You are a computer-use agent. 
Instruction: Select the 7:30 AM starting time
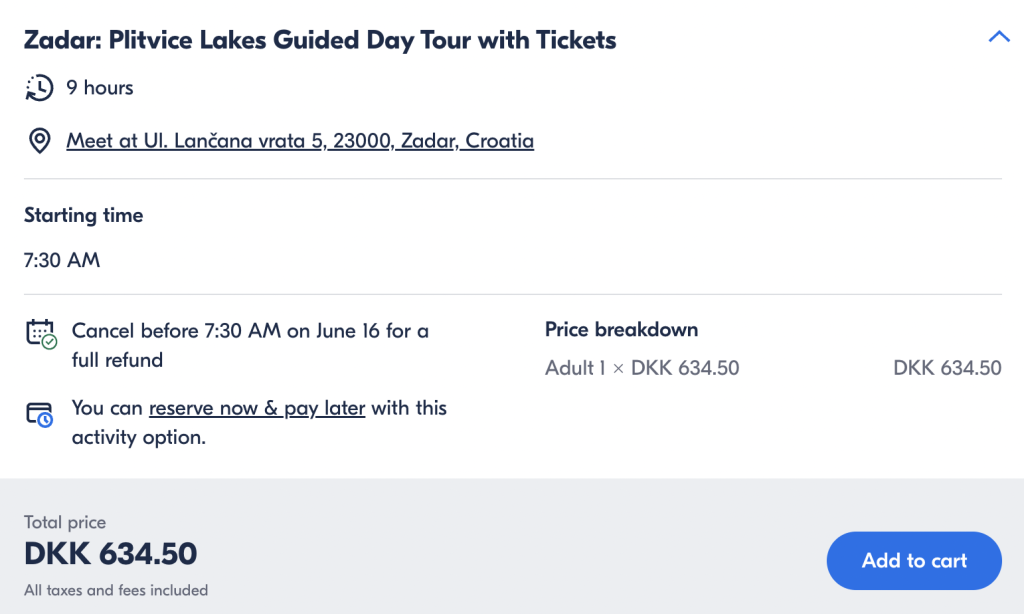coord(62,260)
